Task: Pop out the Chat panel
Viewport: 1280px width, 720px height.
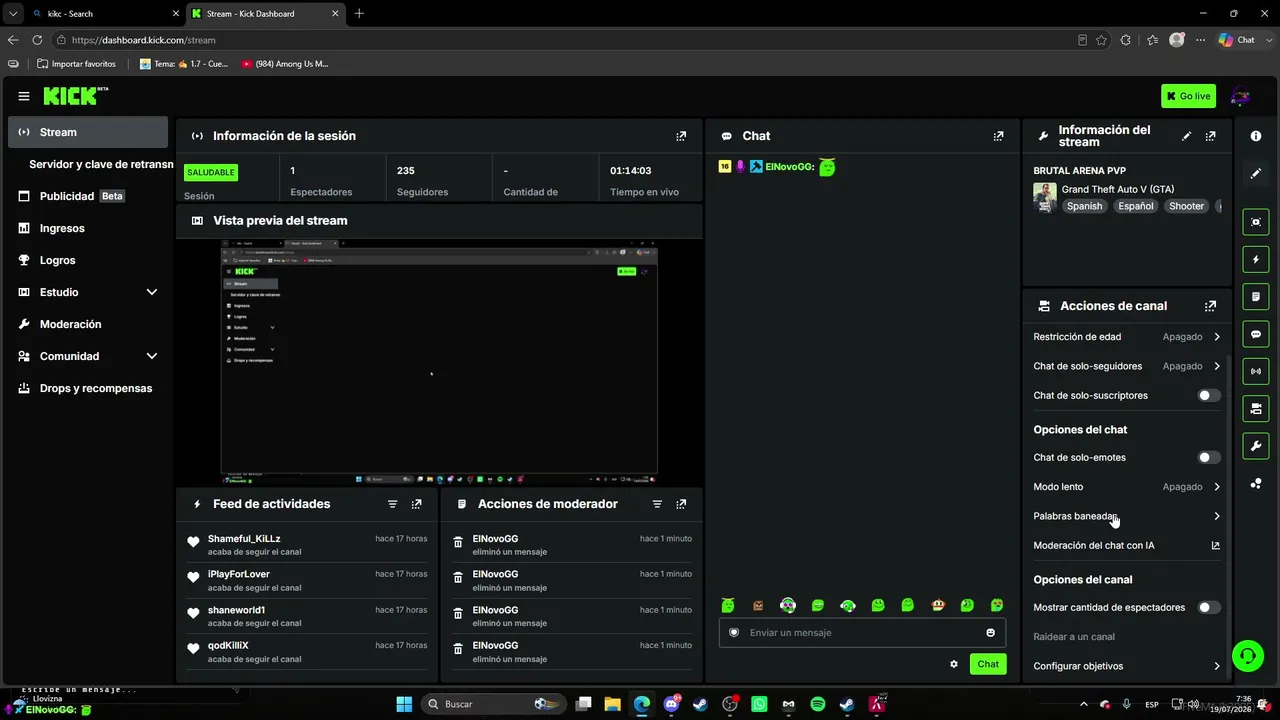Action: [x=998, y=136]
